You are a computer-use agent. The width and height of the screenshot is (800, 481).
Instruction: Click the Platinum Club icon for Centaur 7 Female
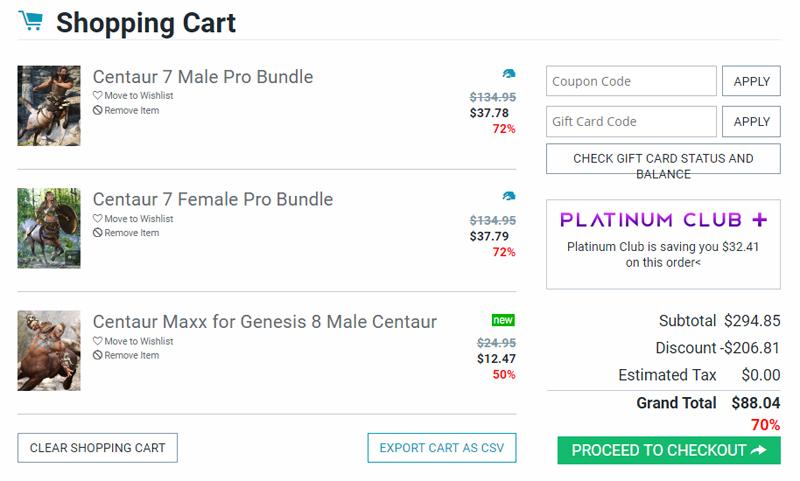tap(509, 196)
